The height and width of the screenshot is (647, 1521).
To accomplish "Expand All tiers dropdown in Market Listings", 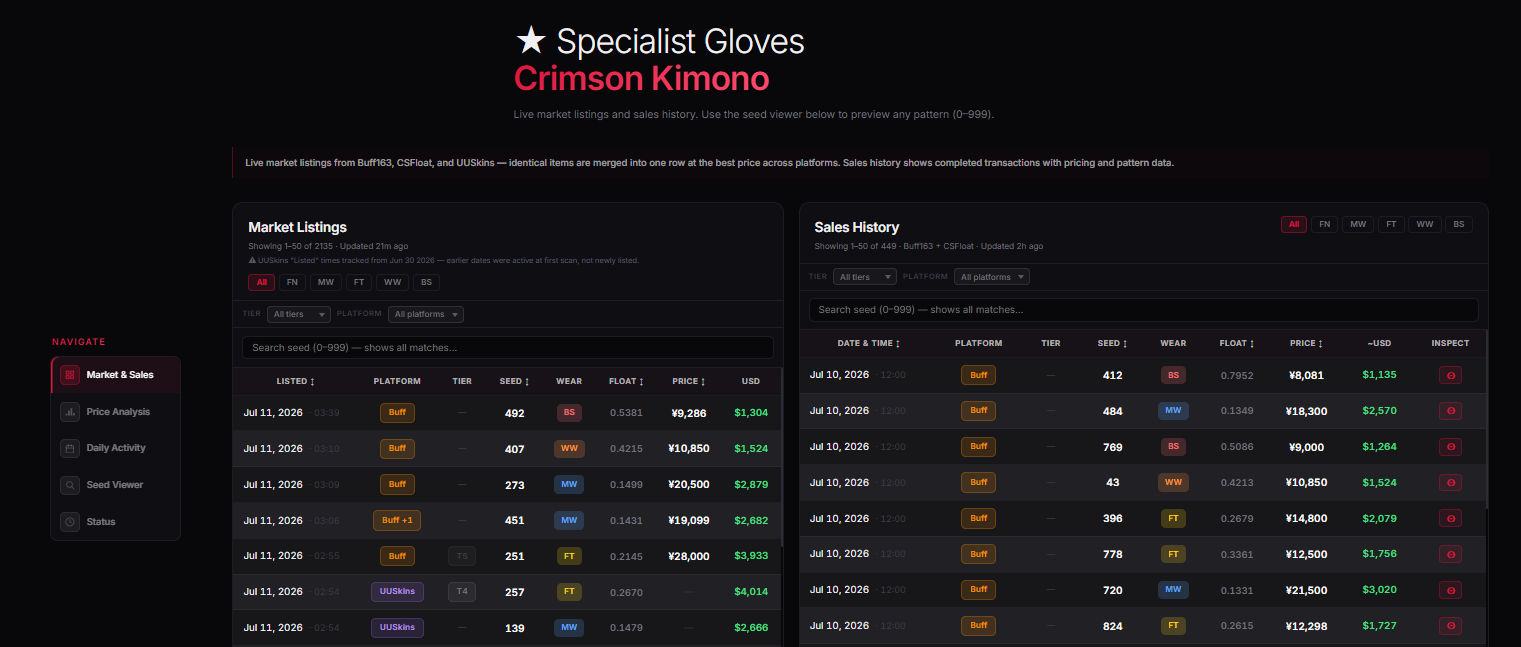I will 298,314.
